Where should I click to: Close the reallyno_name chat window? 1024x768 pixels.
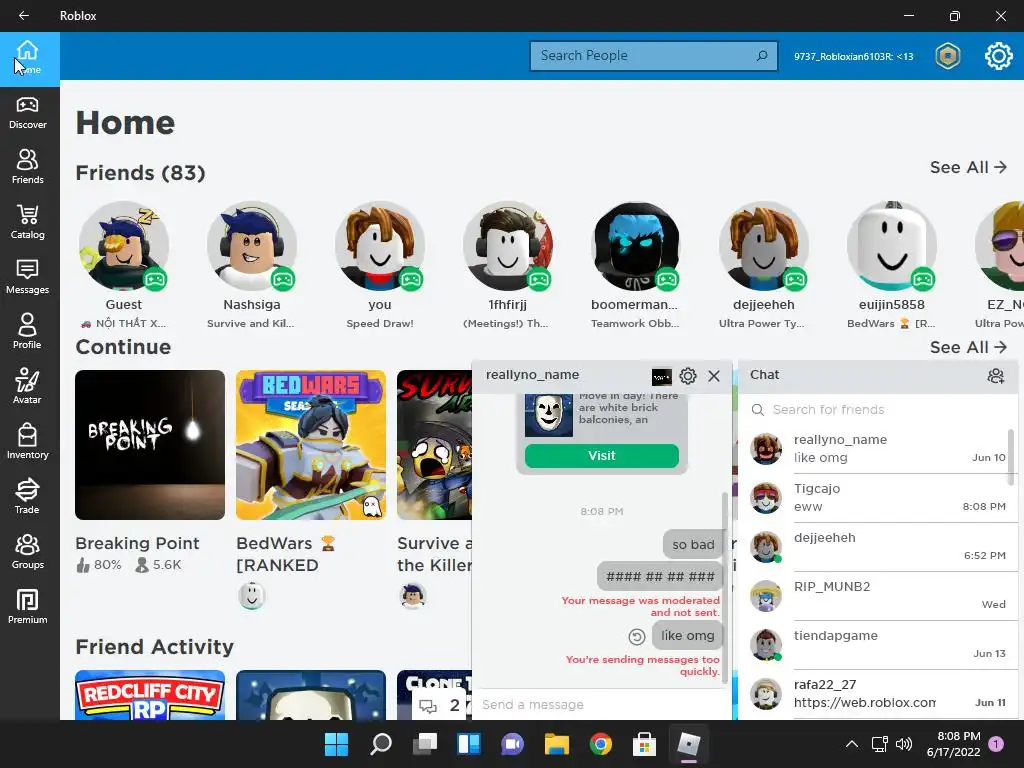click(x=714, y=376)
